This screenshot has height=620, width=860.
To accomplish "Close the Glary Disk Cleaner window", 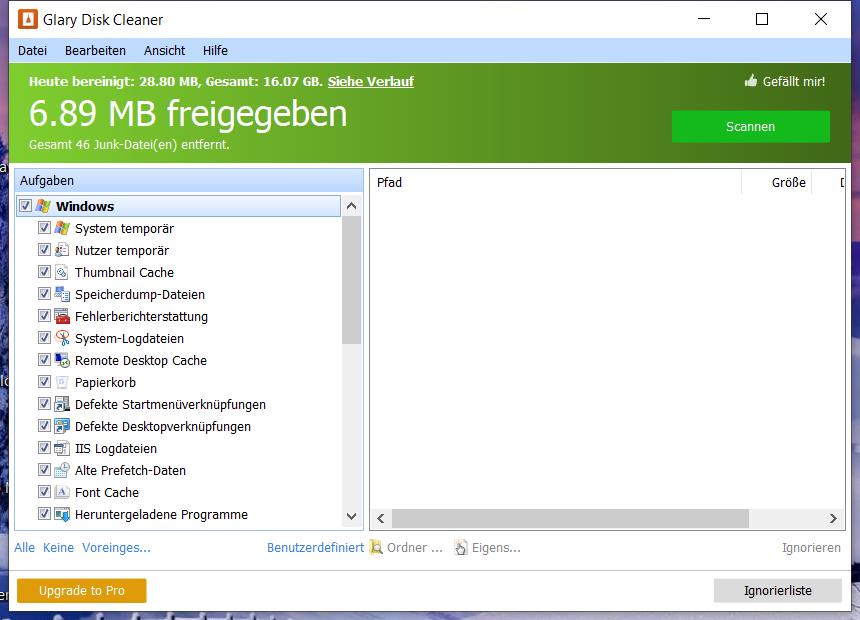I will (821, 19).
